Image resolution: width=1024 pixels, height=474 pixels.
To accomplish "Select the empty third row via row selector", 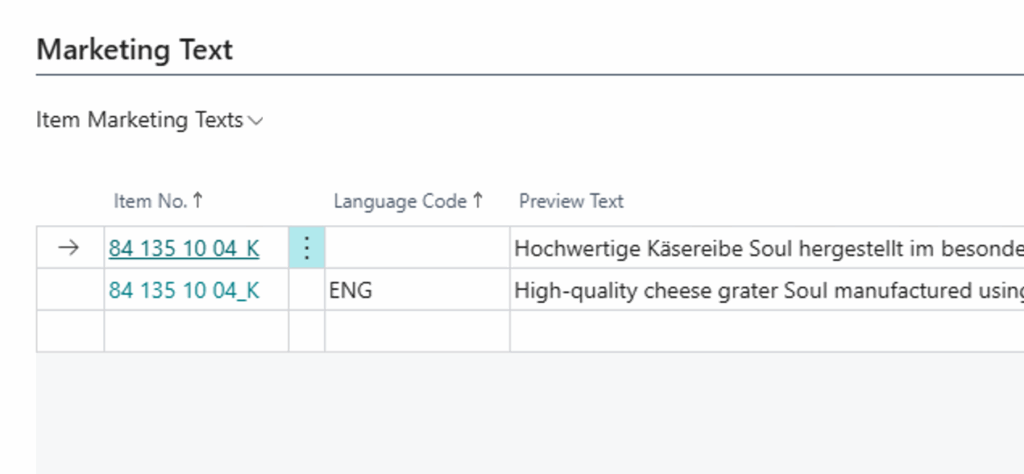I will click(70, 331).
